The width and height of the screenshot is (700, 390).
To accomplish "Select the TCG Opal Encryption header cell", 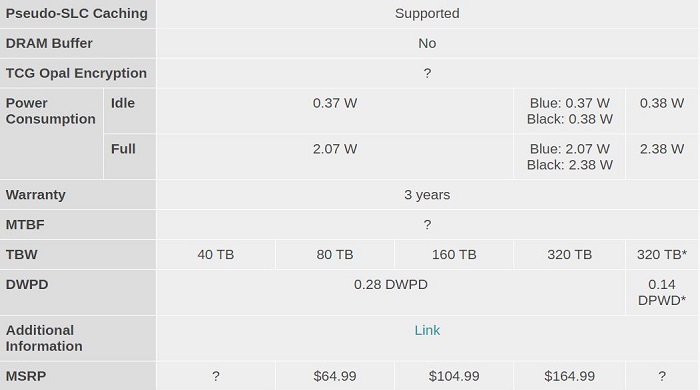I will click(78, 73).
